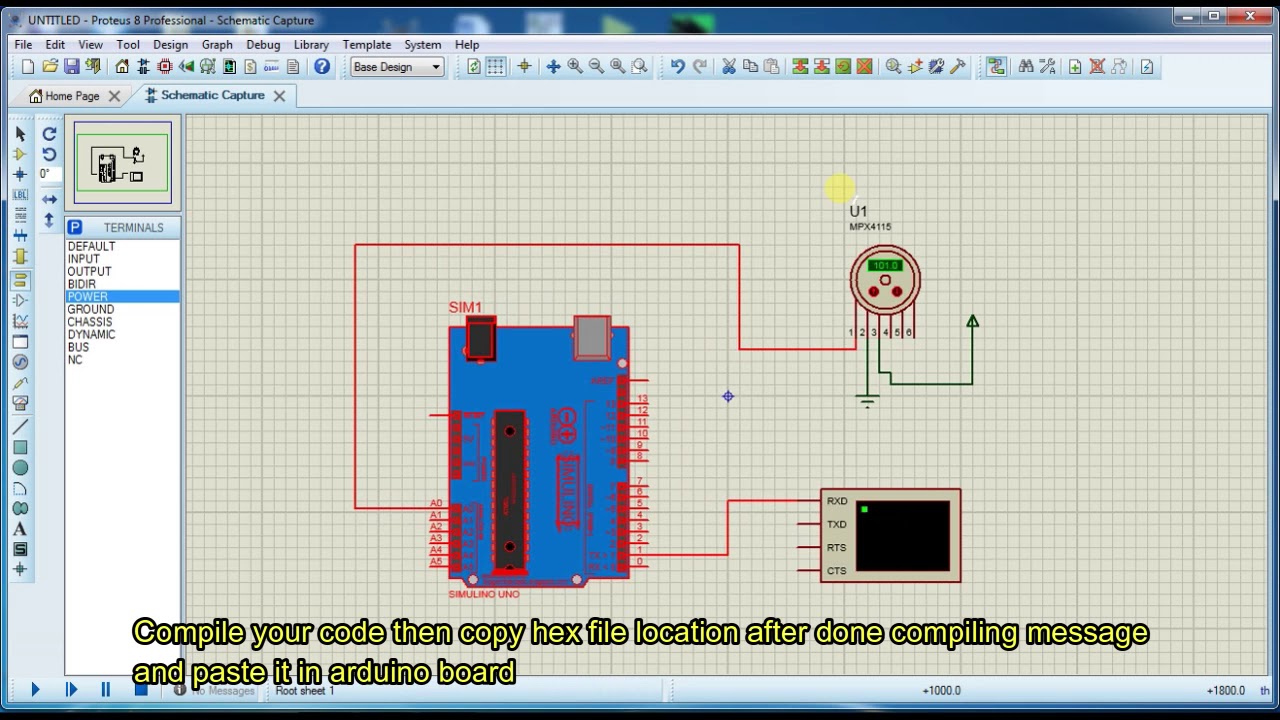Choose the Component mode tool
Screen dimensions: 1280x720
click(x=20, y=154)
